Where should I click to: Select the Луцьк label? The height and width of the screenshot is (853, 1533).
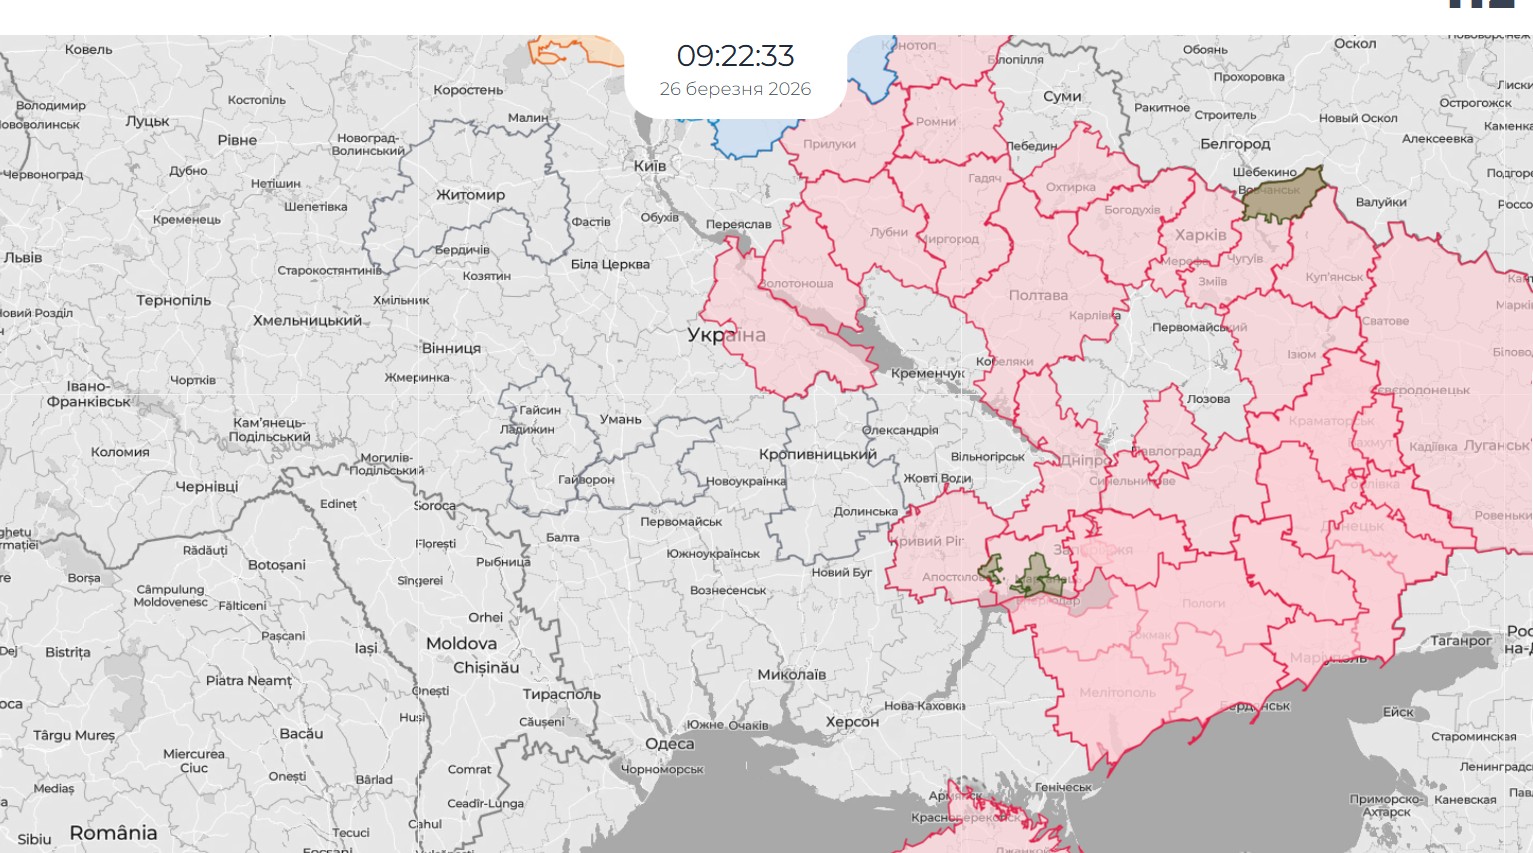pos(148,121)
